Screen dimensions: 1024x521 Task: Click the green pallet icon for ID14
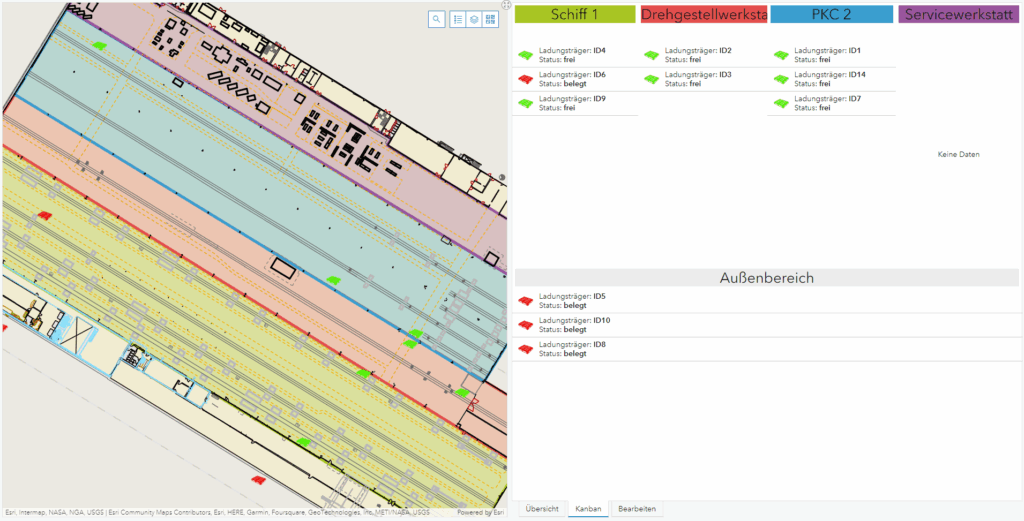pos(782,79)
